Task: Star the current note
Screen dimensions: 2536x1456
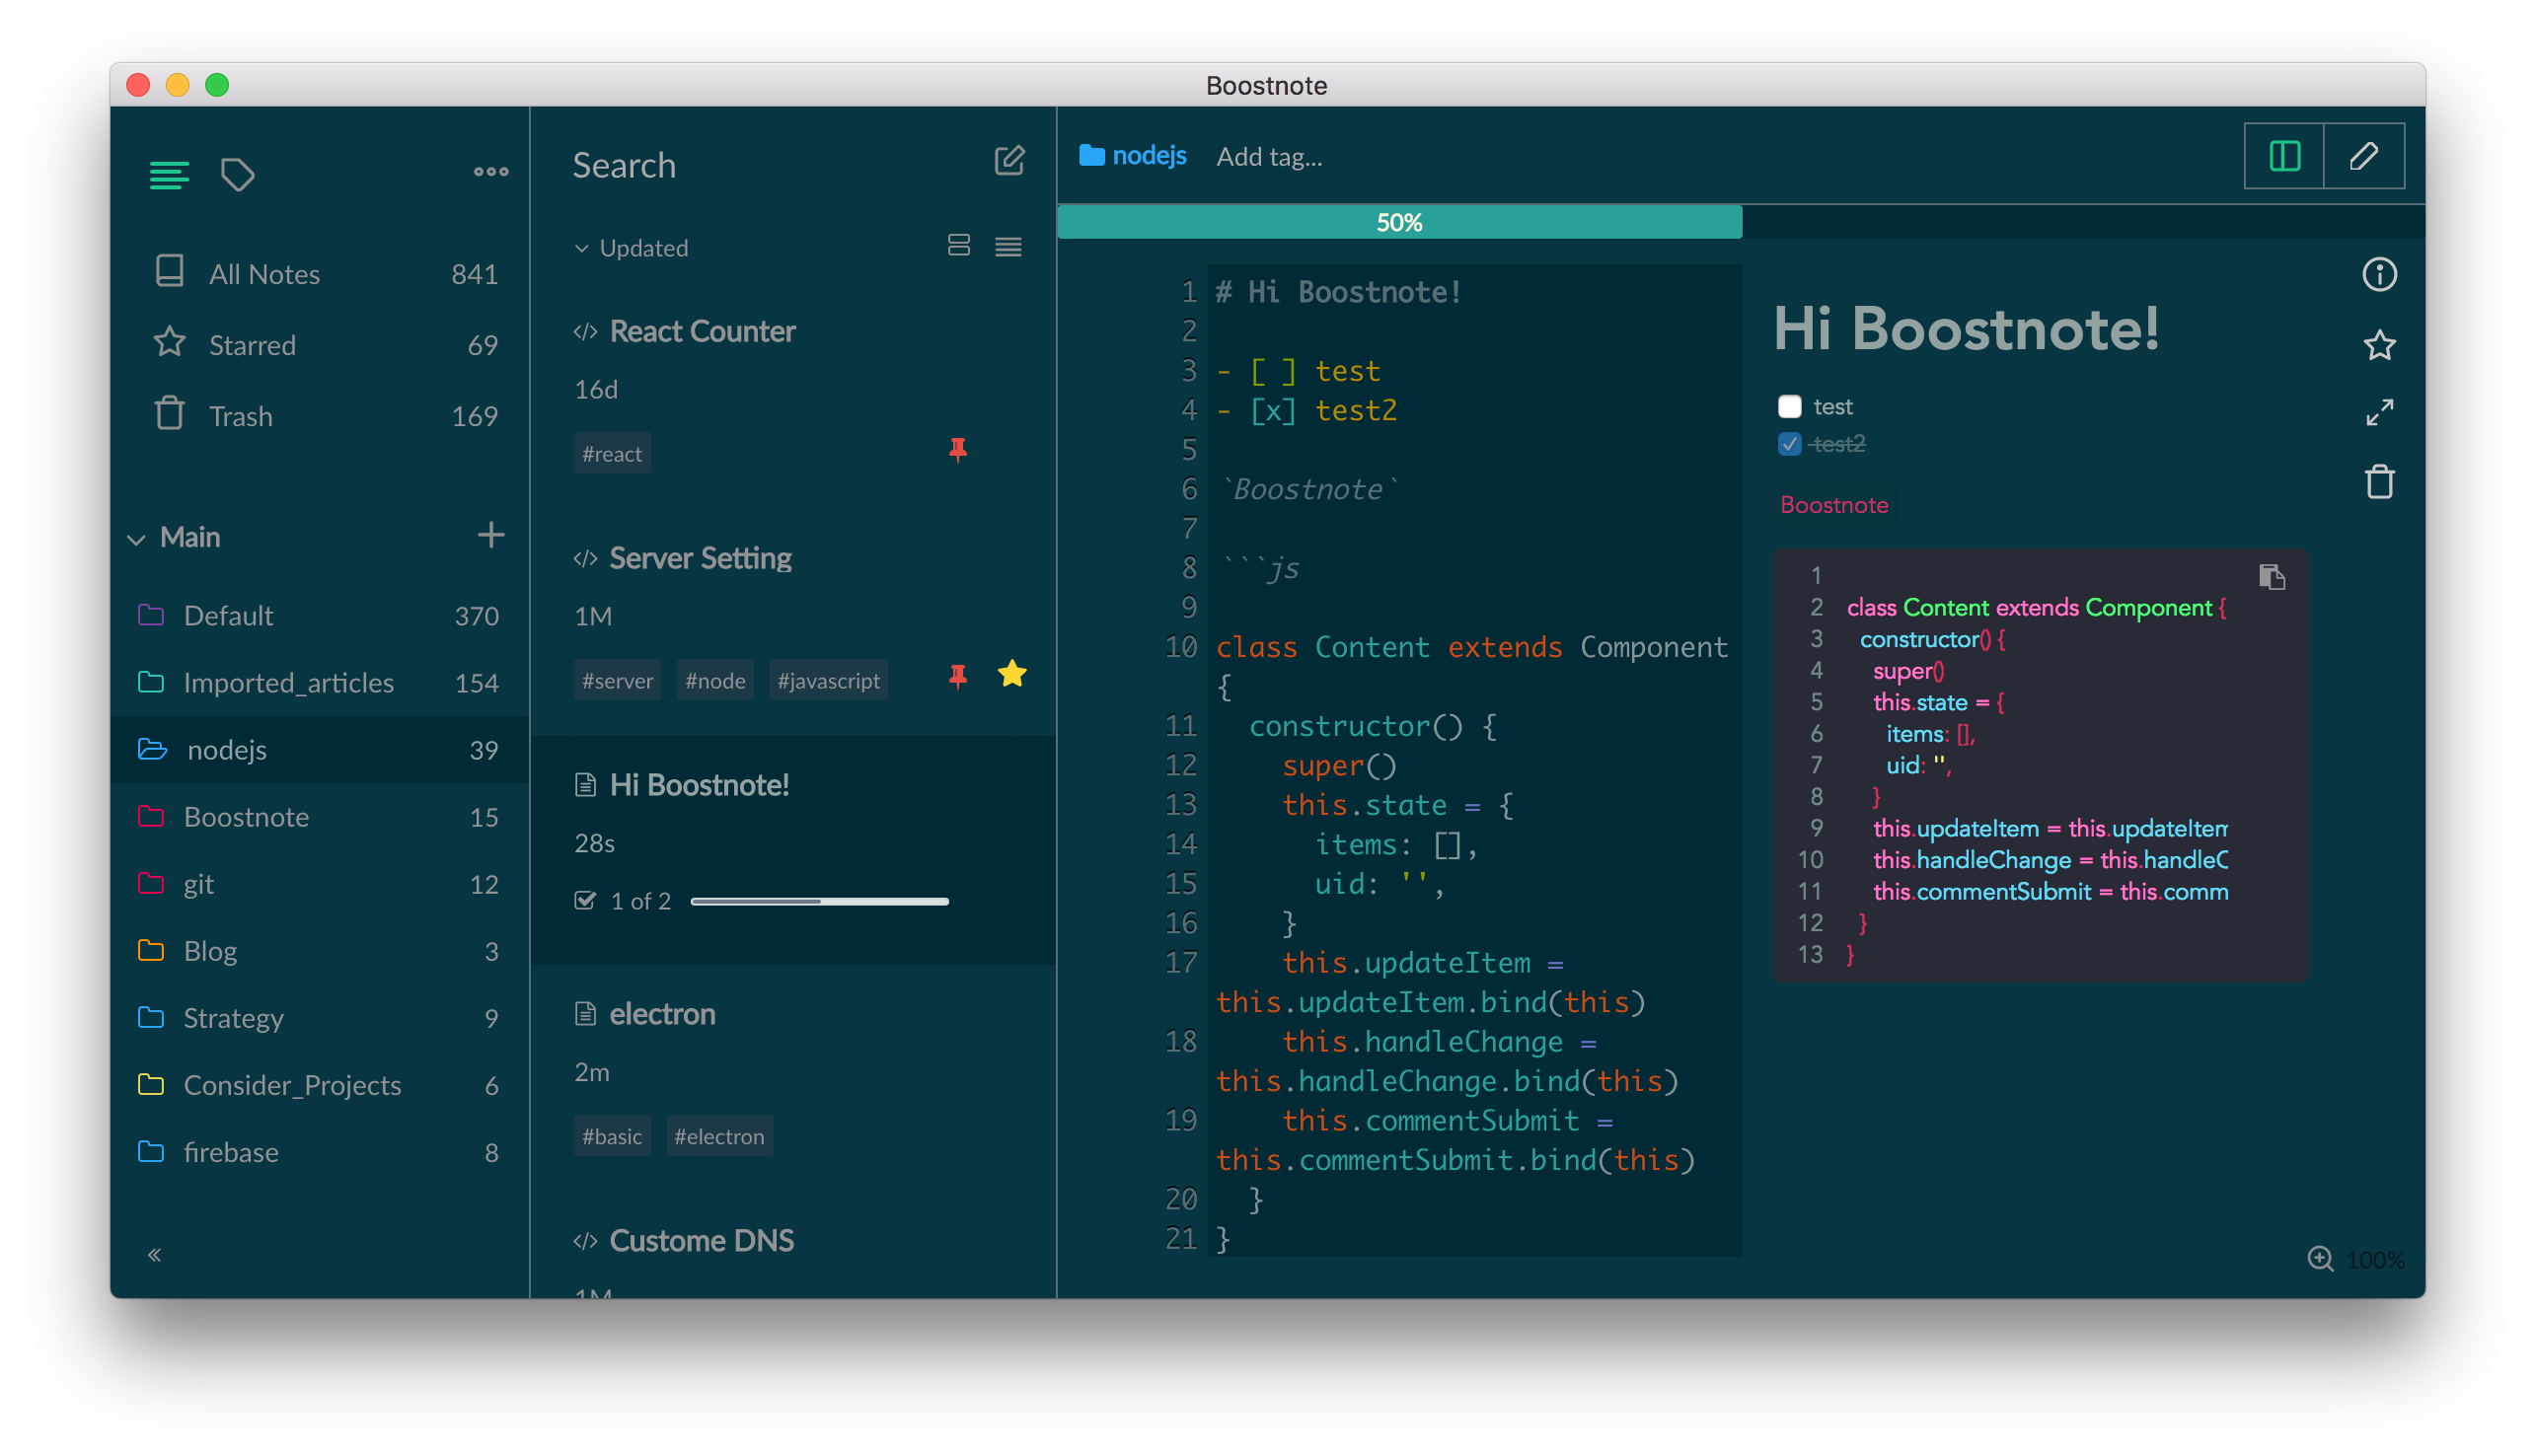Action: pyautogui.click(x=2379, y=345)
